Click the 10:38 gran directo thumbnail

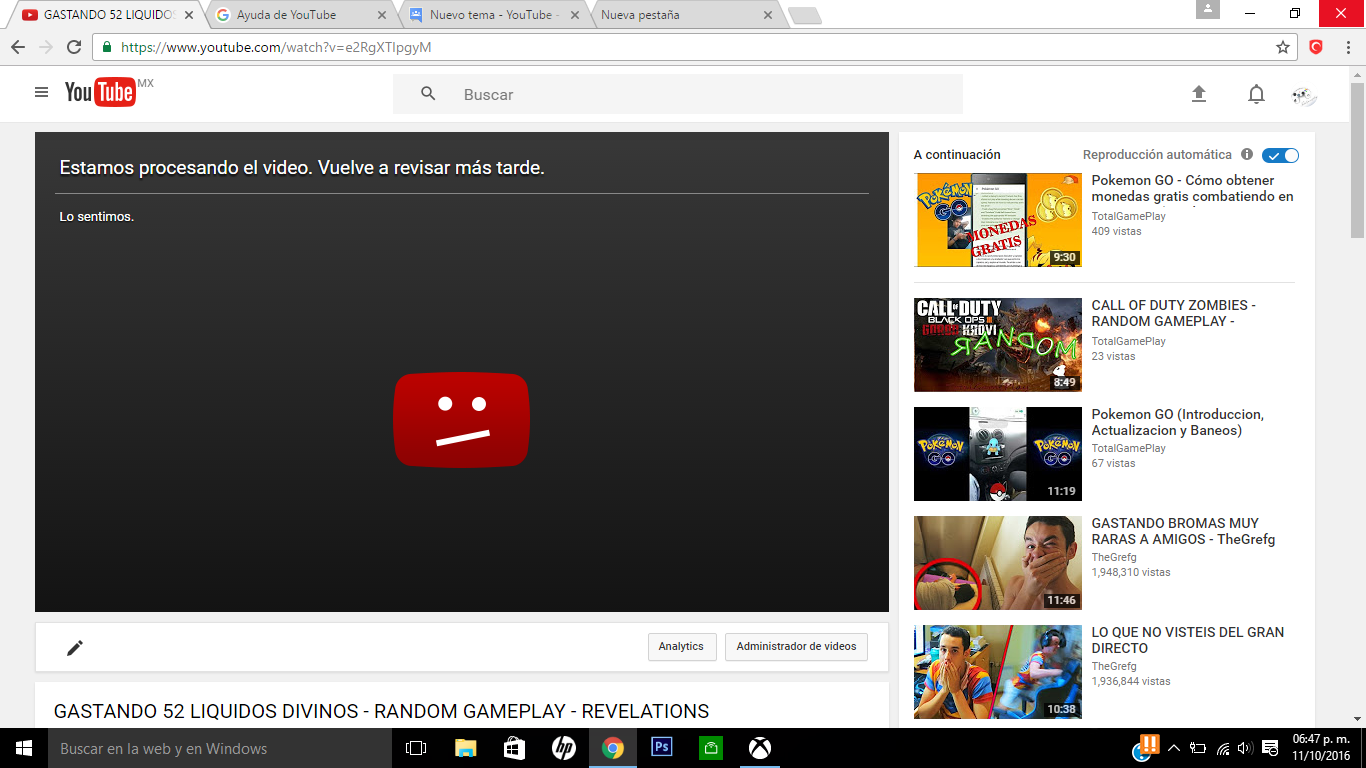point(998,672)
